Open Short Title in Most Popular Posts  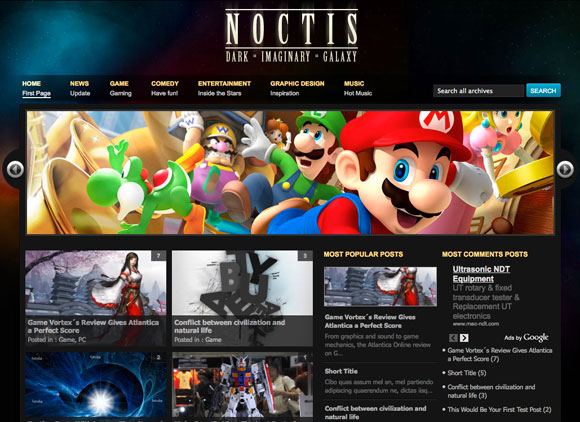341,371
